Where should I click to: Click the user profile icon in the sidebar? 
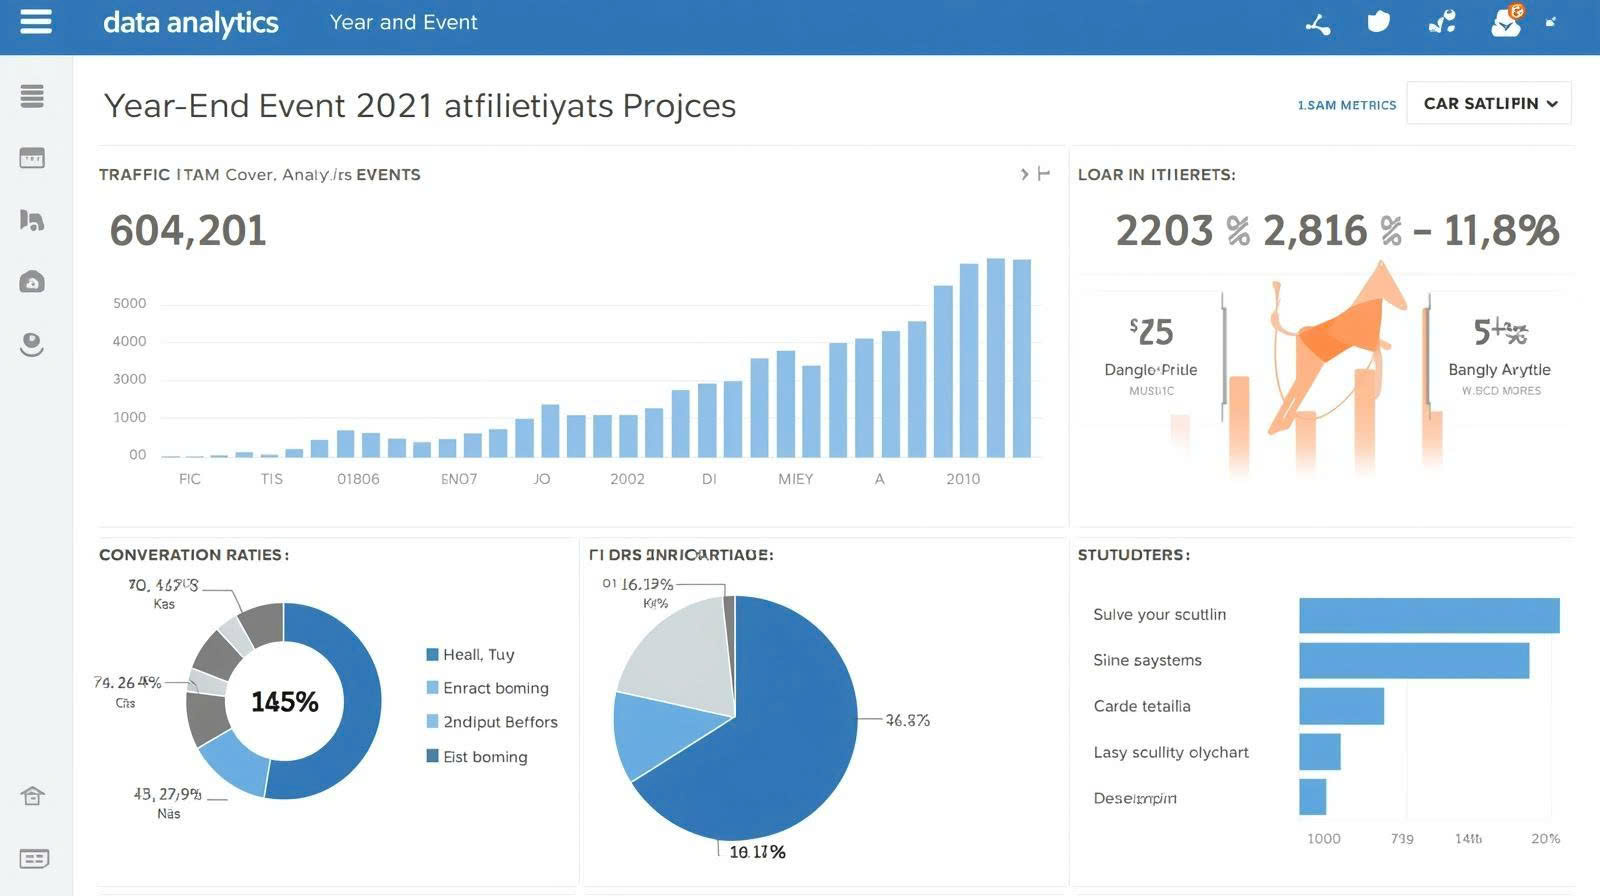32,345
